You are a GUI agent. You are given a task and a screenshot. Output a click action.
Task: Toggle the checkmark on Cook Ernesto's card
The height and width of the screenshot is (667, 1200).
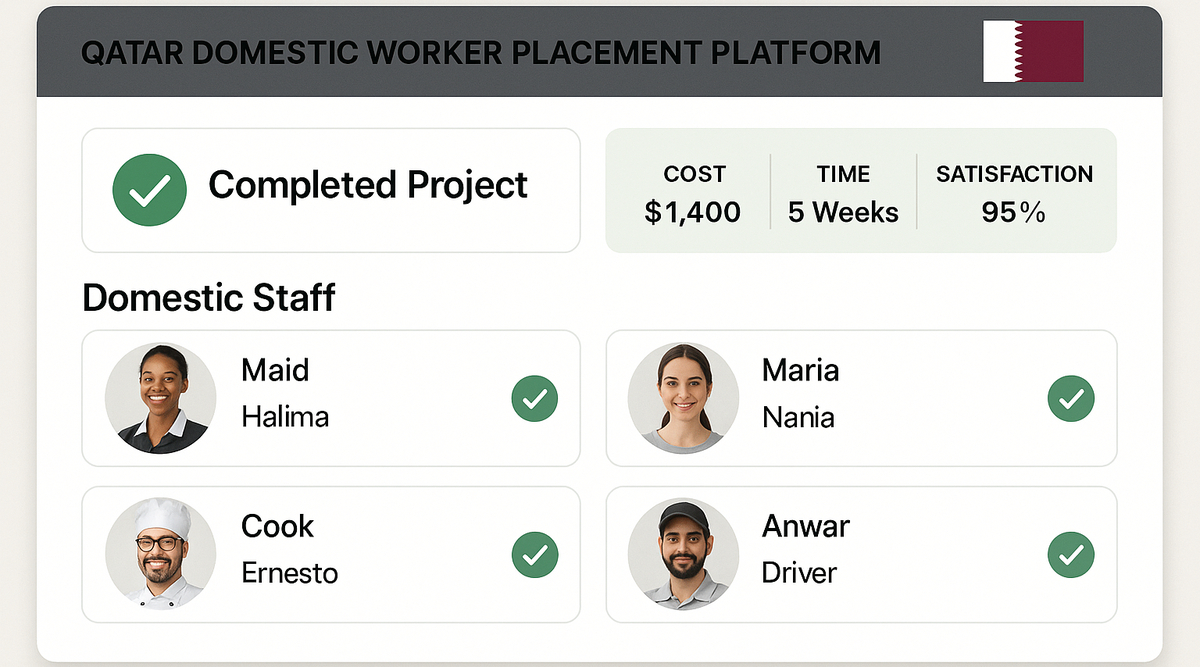534,555
